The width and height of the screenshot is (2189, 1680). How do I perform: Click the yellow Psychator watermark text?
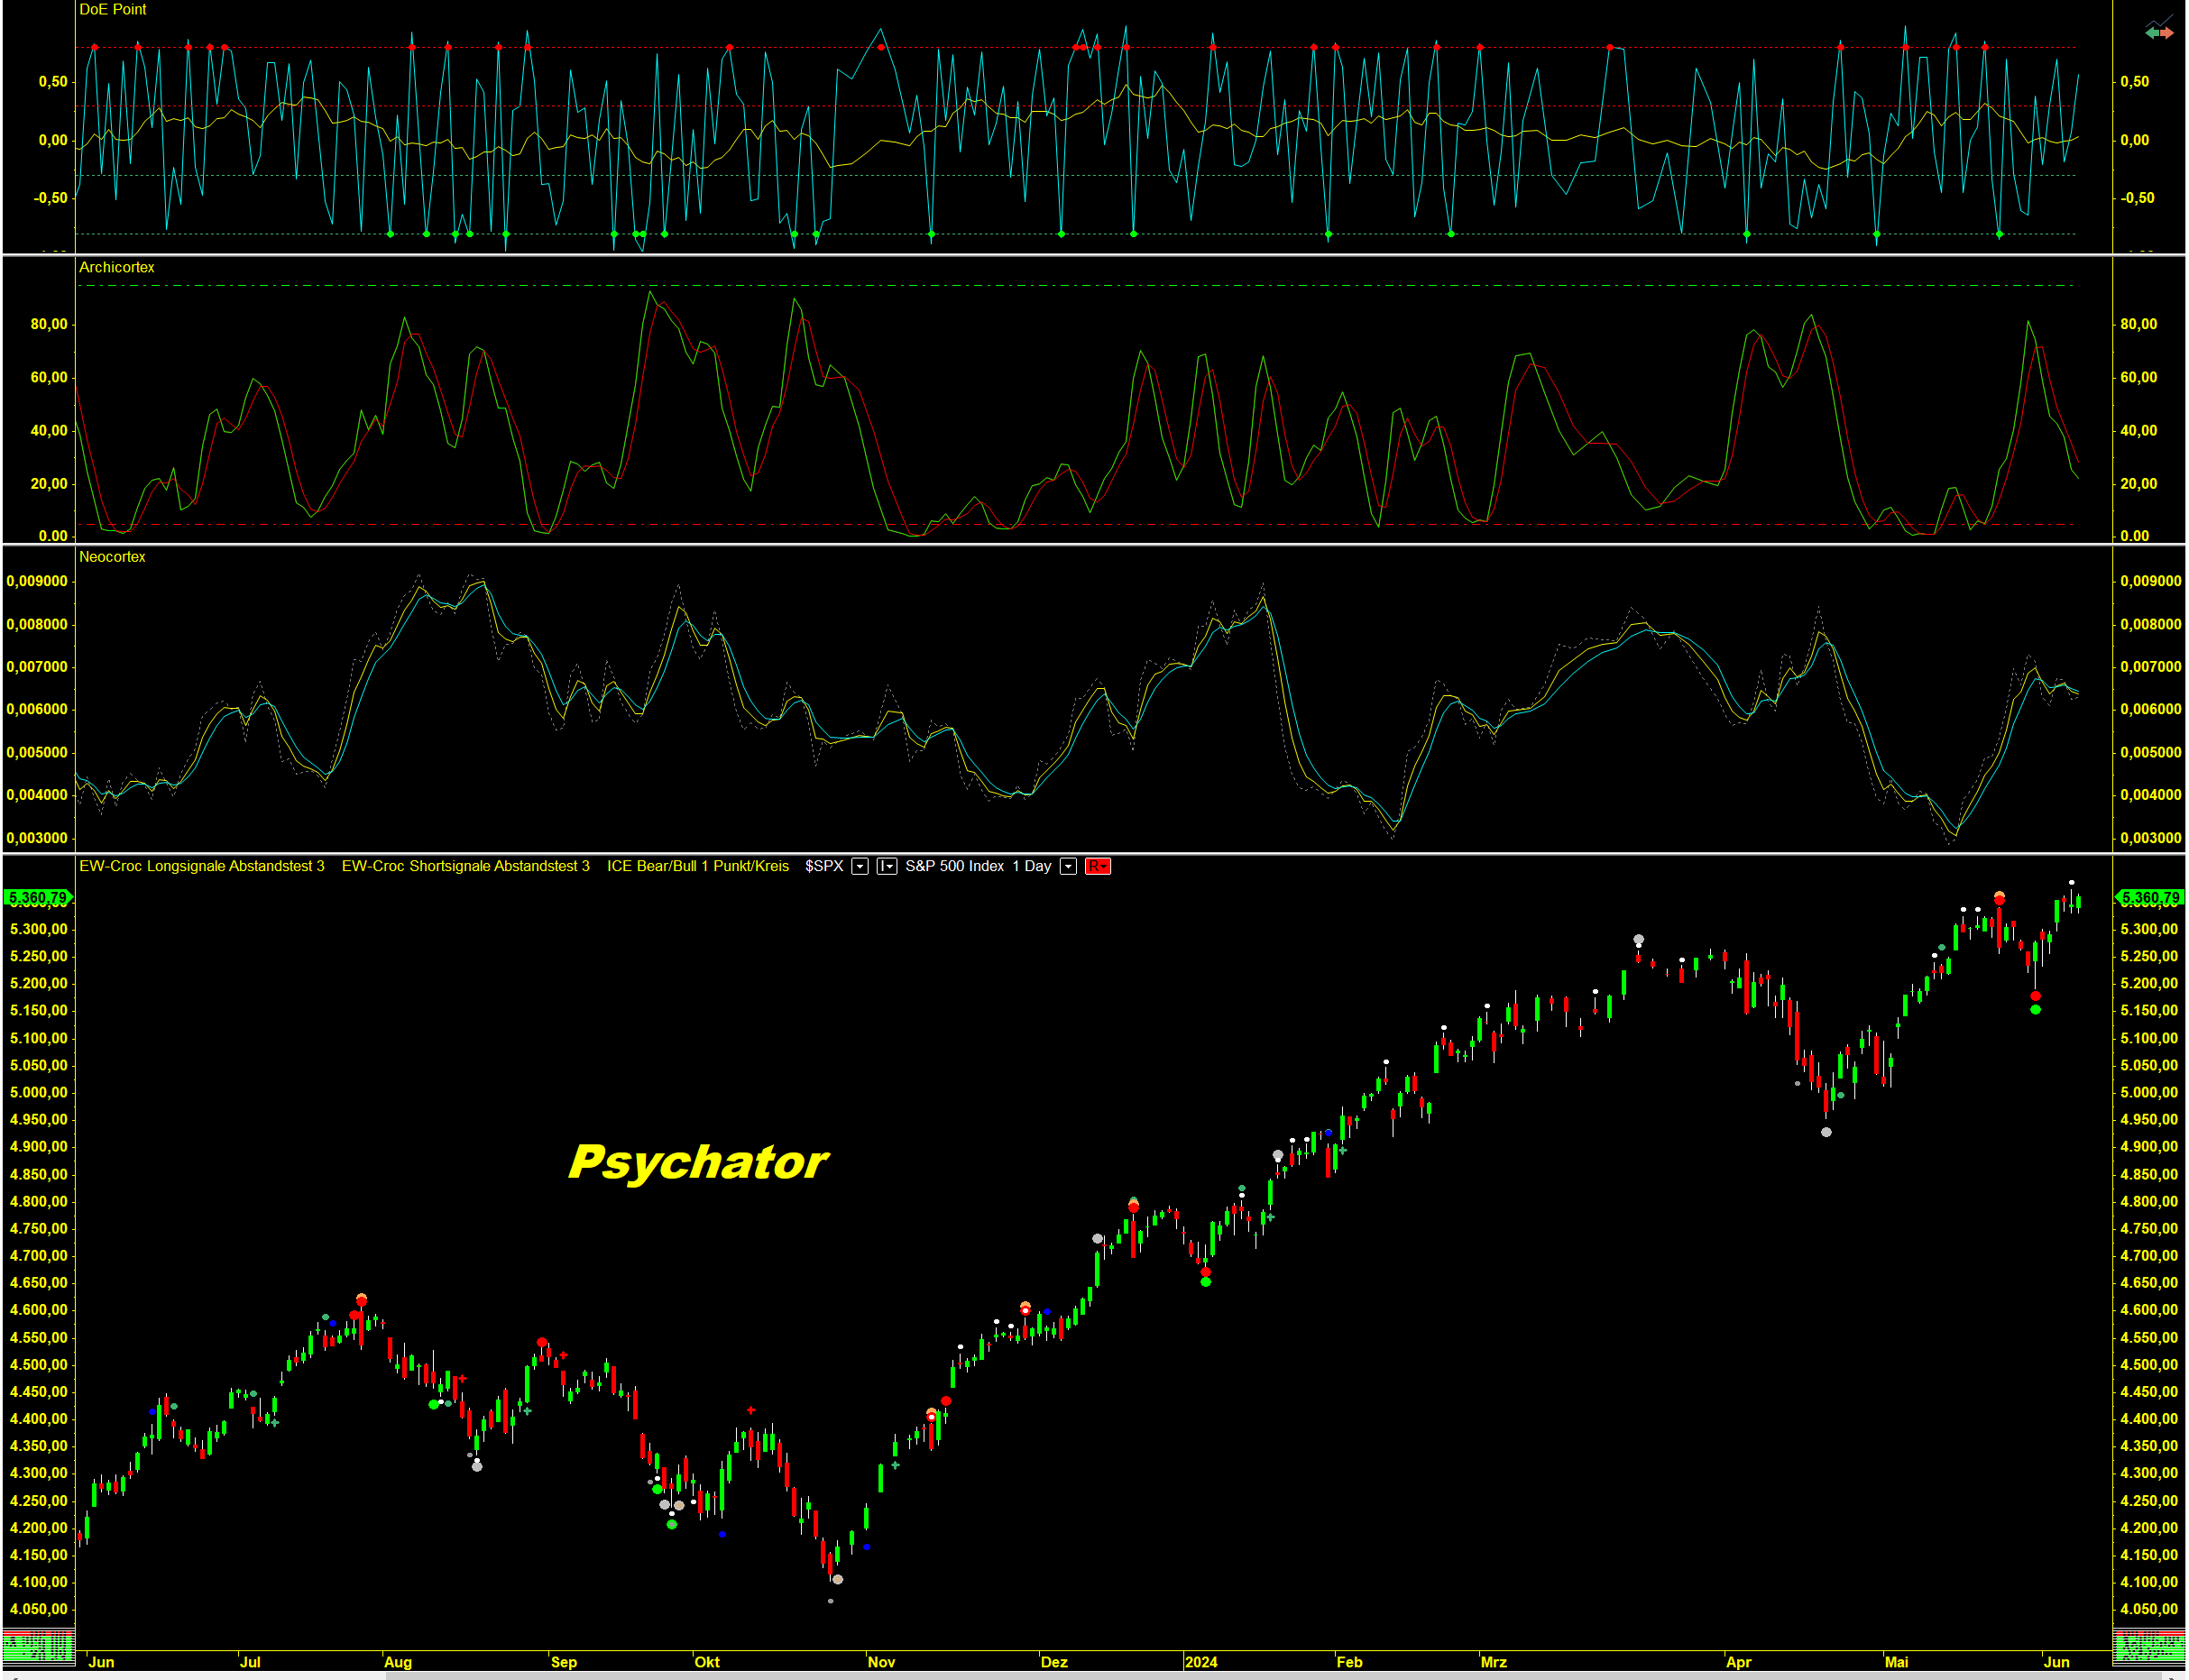point(698,1162)
